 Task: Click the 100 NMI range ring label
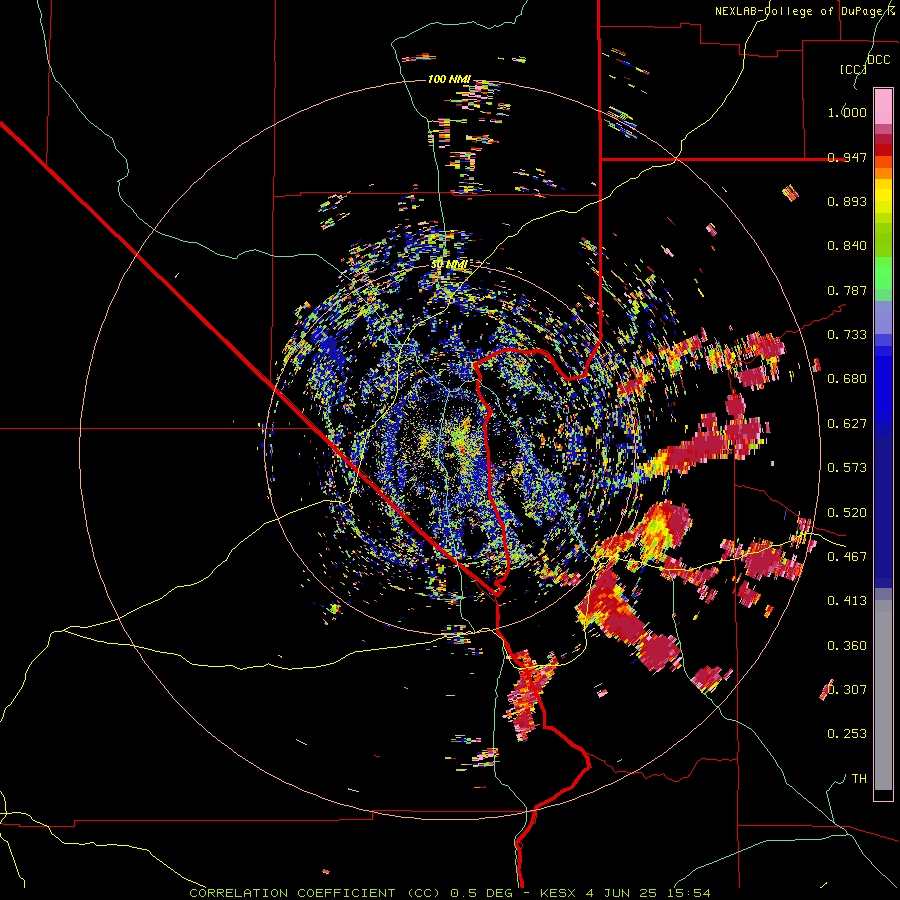449,79
